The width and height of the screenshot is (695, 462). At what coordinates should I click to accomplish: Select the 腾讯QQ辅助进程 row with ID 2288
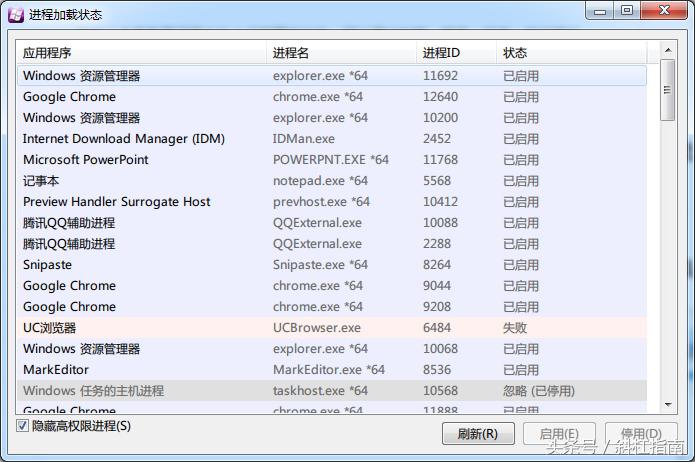pyautogui.click(x=332, y=244)
